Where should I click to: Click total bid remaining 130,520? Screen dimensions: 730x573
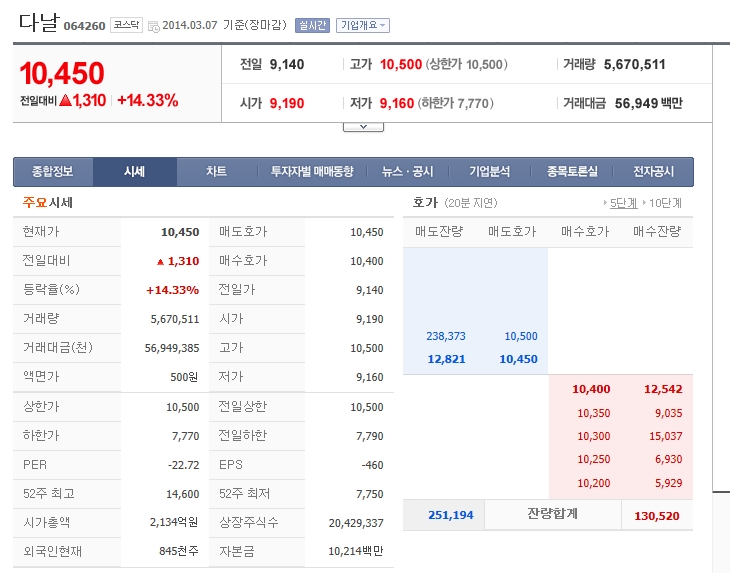[x=656, y=516]
